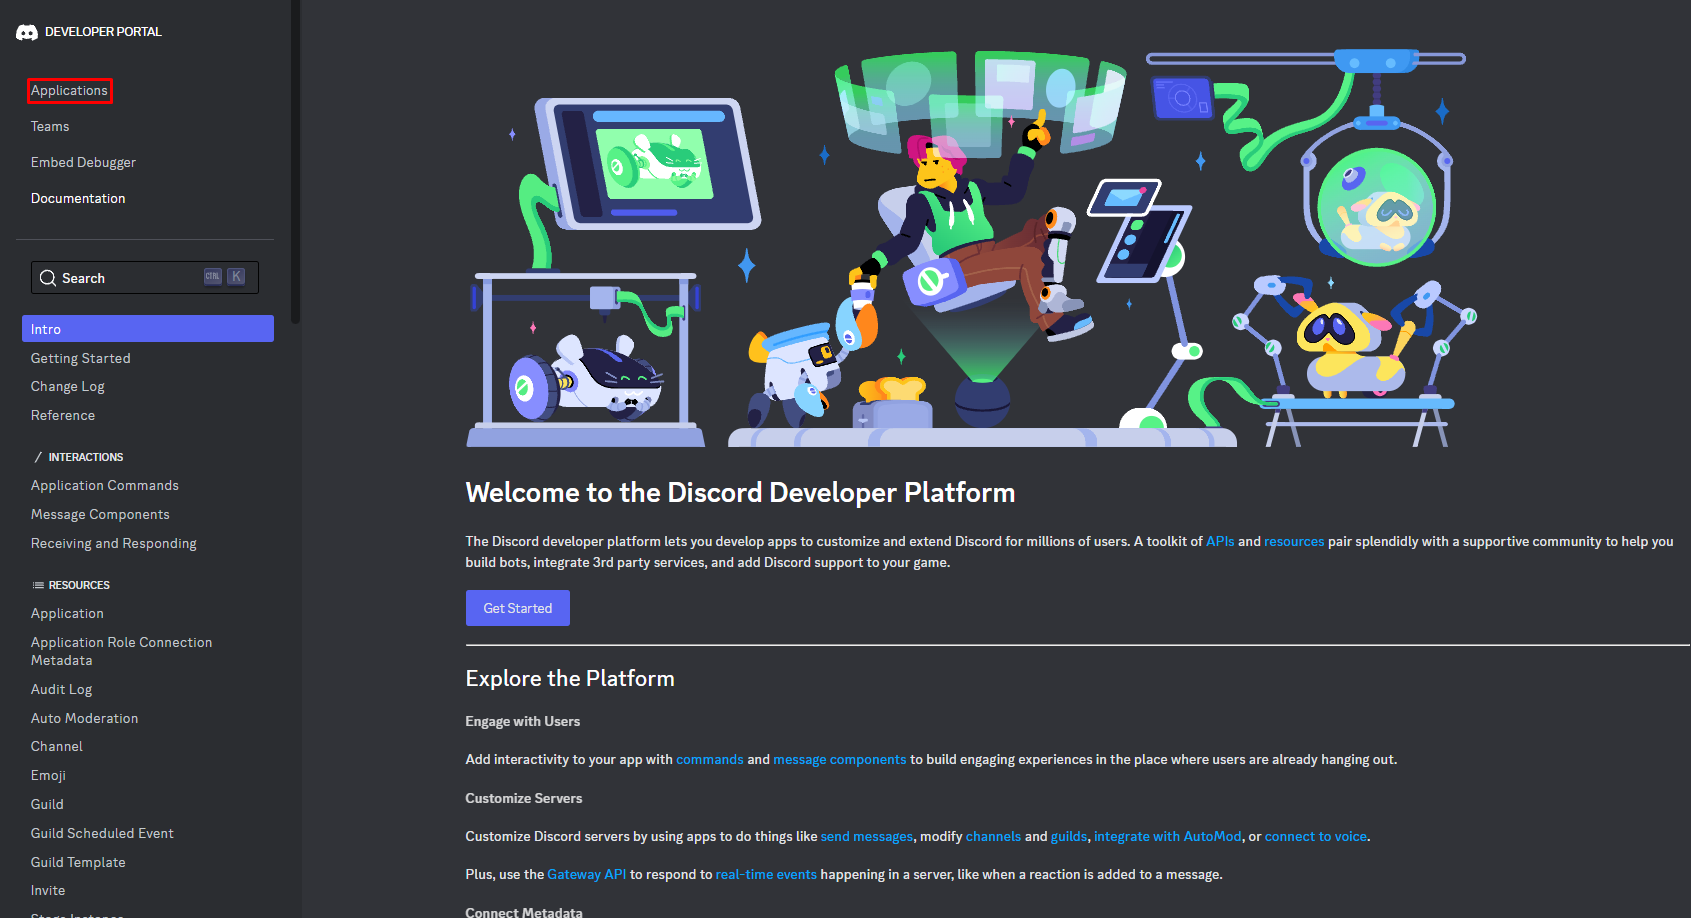
Task: Open the Gateway API link
Action: coord(587,874)
